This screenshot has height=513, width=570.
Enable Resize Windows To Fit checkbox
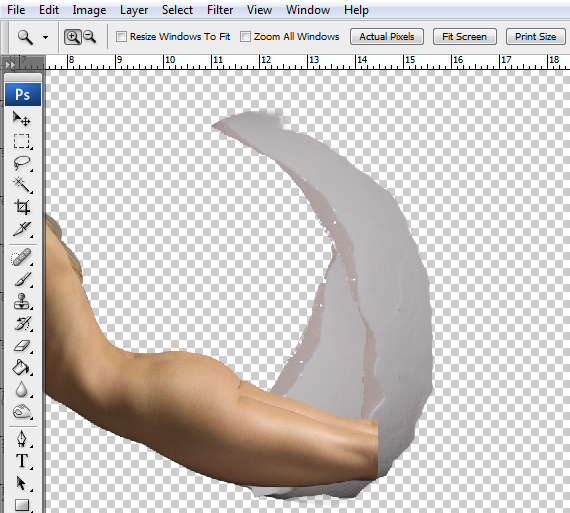(121, 37)
